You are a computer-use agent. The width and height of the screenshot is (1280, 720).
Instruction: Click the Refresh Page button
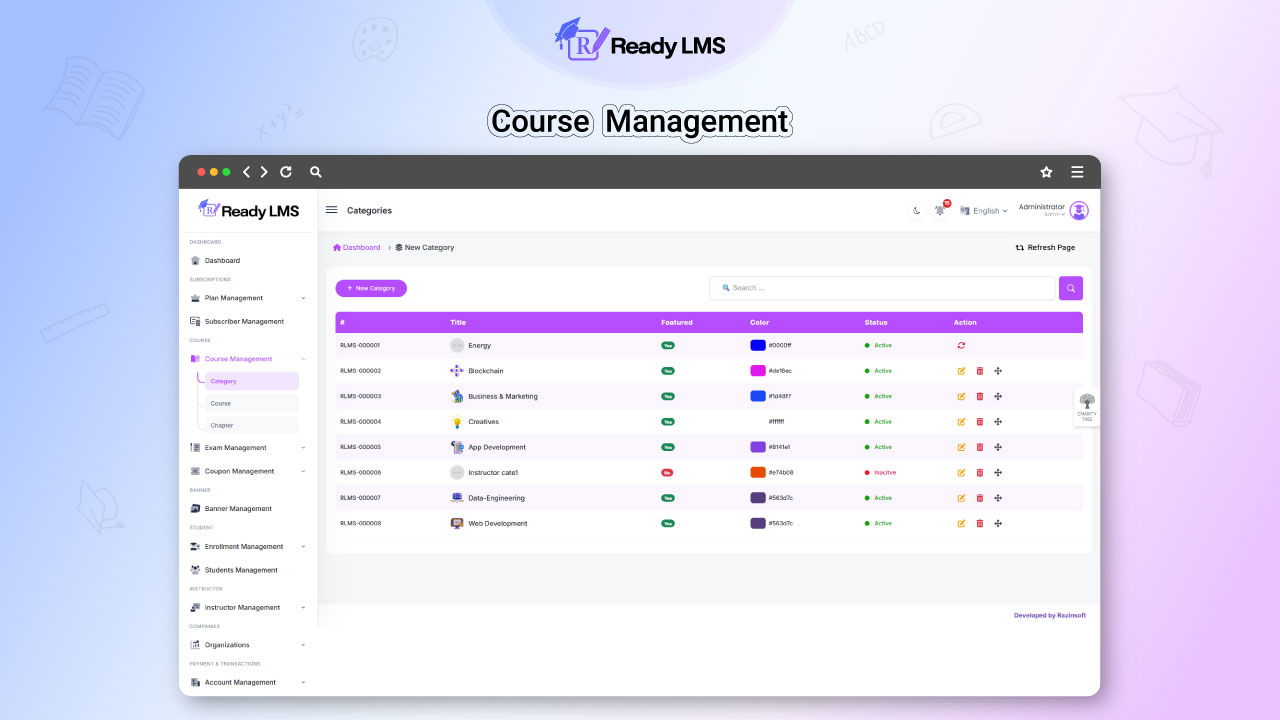tap(1045, 248)
